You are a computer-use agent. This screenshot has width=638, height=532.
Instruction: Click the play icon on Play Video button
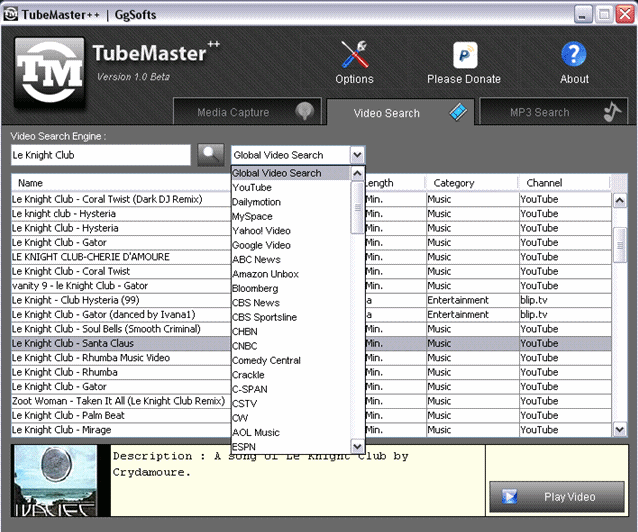tap(509, 497)
